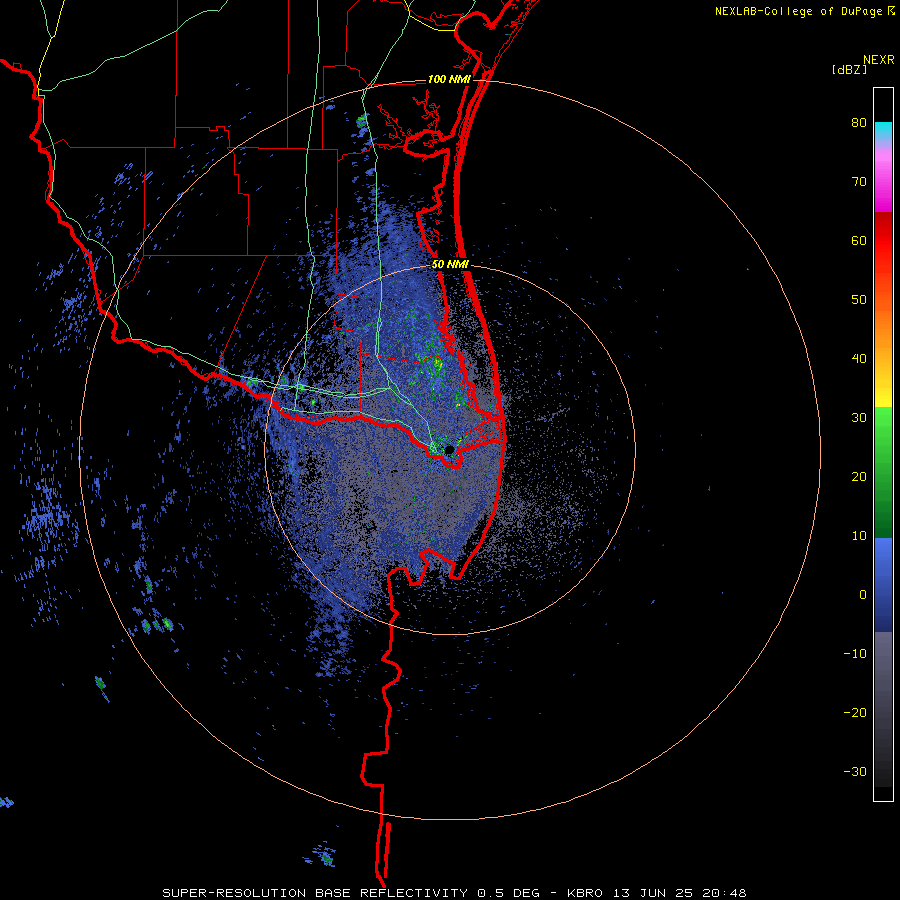
Task: Select the -10 value on the dBZ scale
Action: tap(855, 654)
